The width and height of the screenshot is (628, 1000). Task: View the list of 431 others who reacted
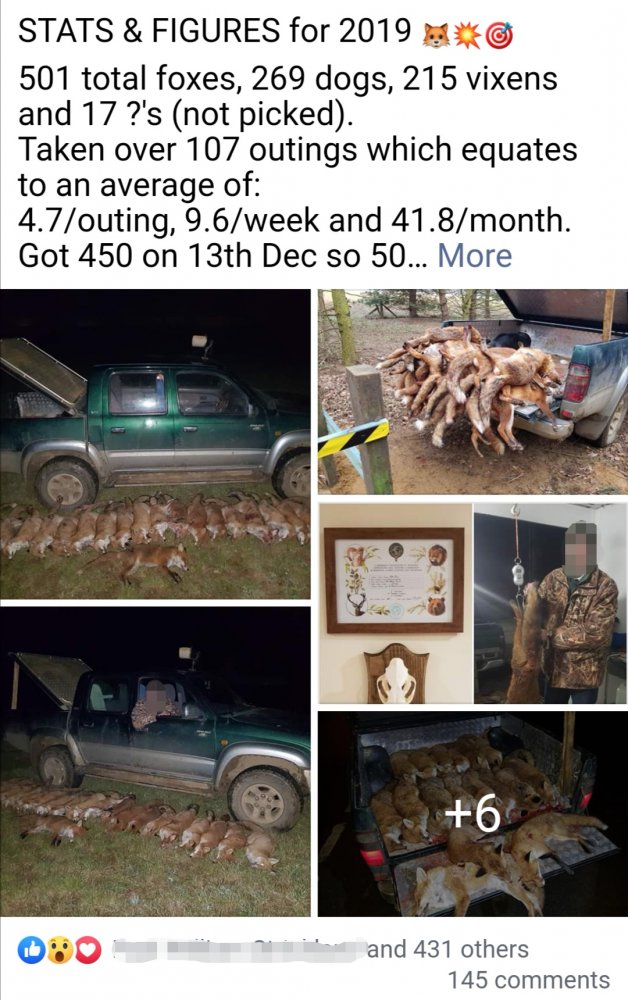448,950
